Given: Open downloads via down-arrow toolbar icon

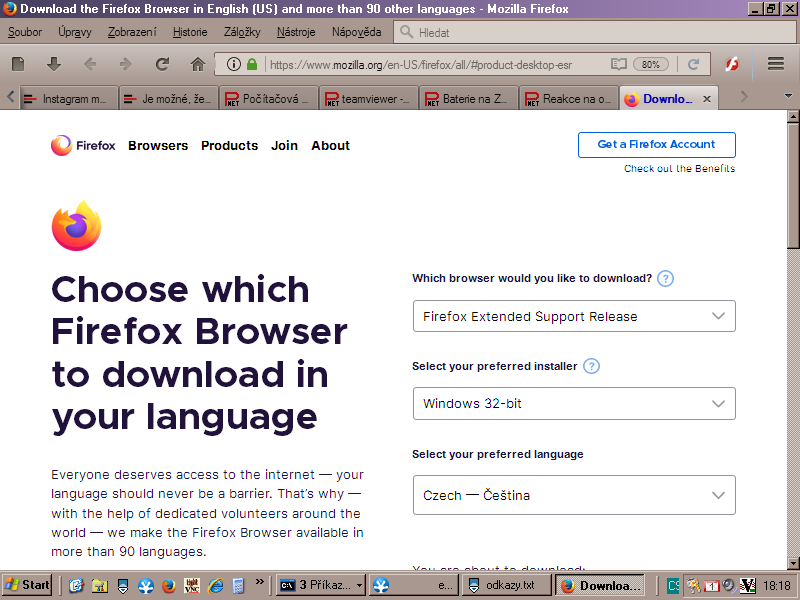Looking at the screenshot, I should 54,64.
